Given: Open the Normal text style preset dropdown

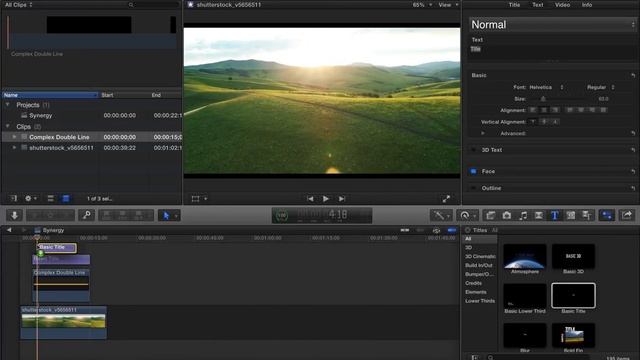Looking at the screenshot, I should point(553,25).
